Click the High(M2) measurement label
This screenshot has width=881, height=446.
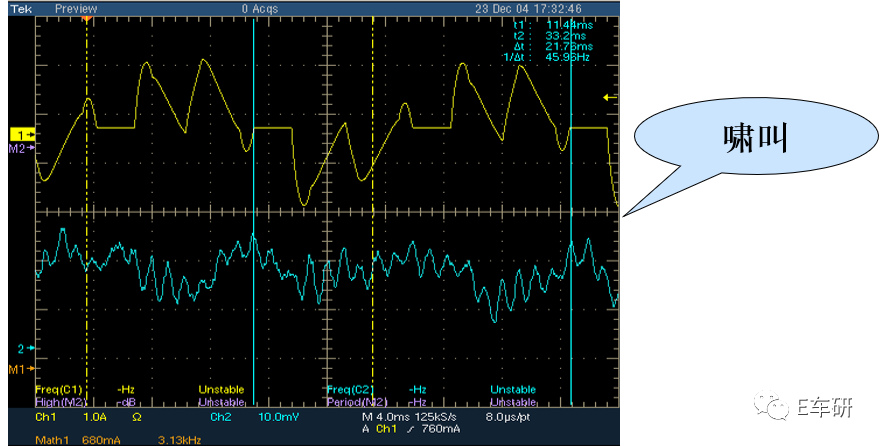[x=61, y=402]
